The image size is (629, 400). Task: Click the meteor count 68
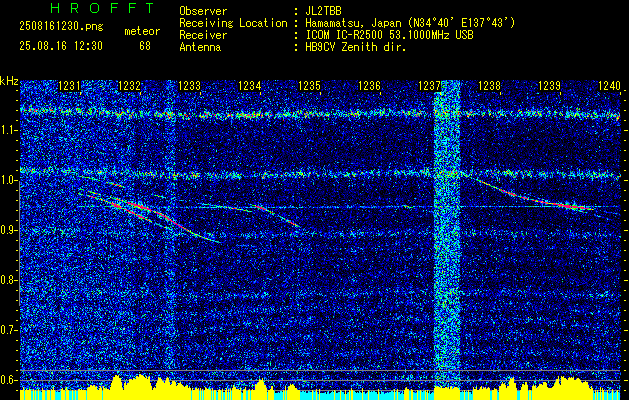[x=145, y=46]
